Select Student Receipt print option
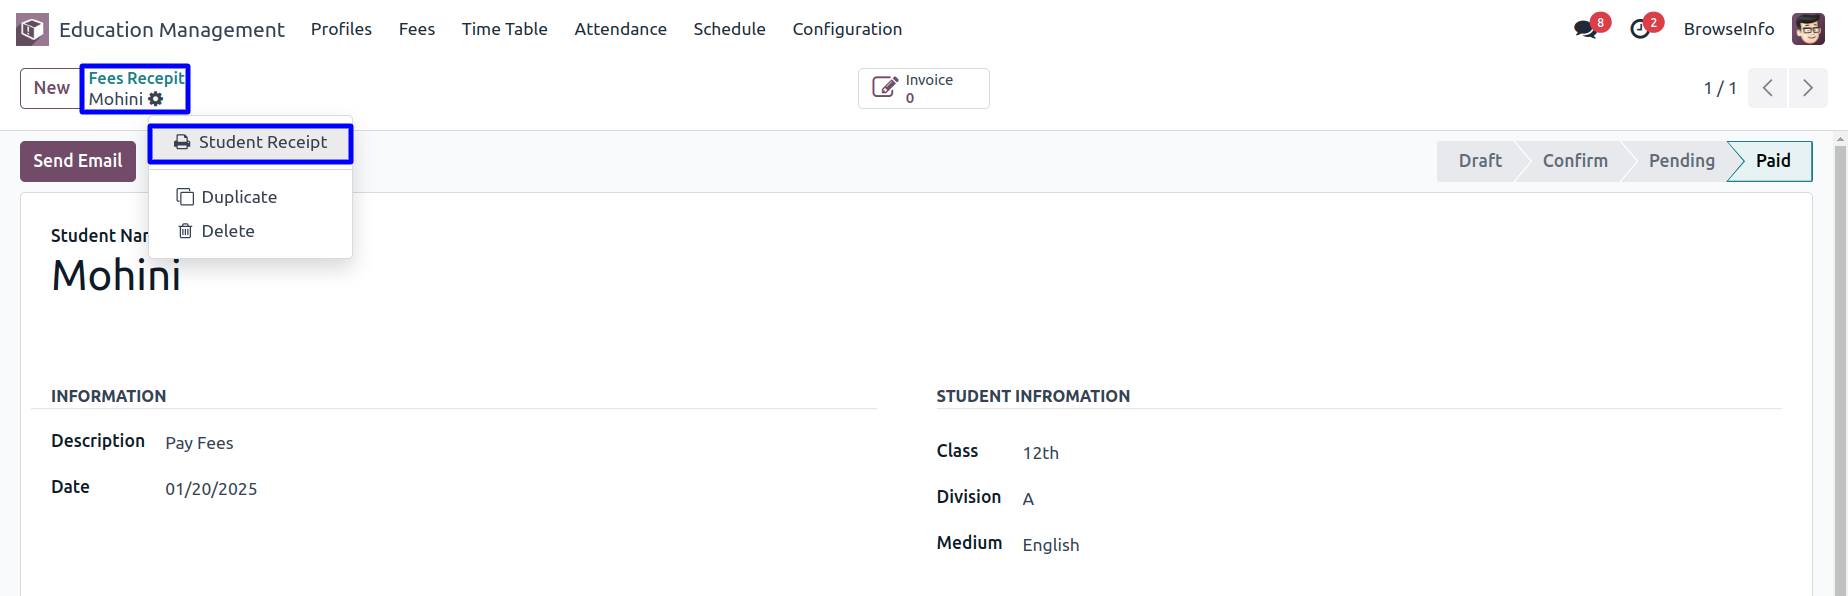The width and height of the screenshot is (1848, 596). 250,142
